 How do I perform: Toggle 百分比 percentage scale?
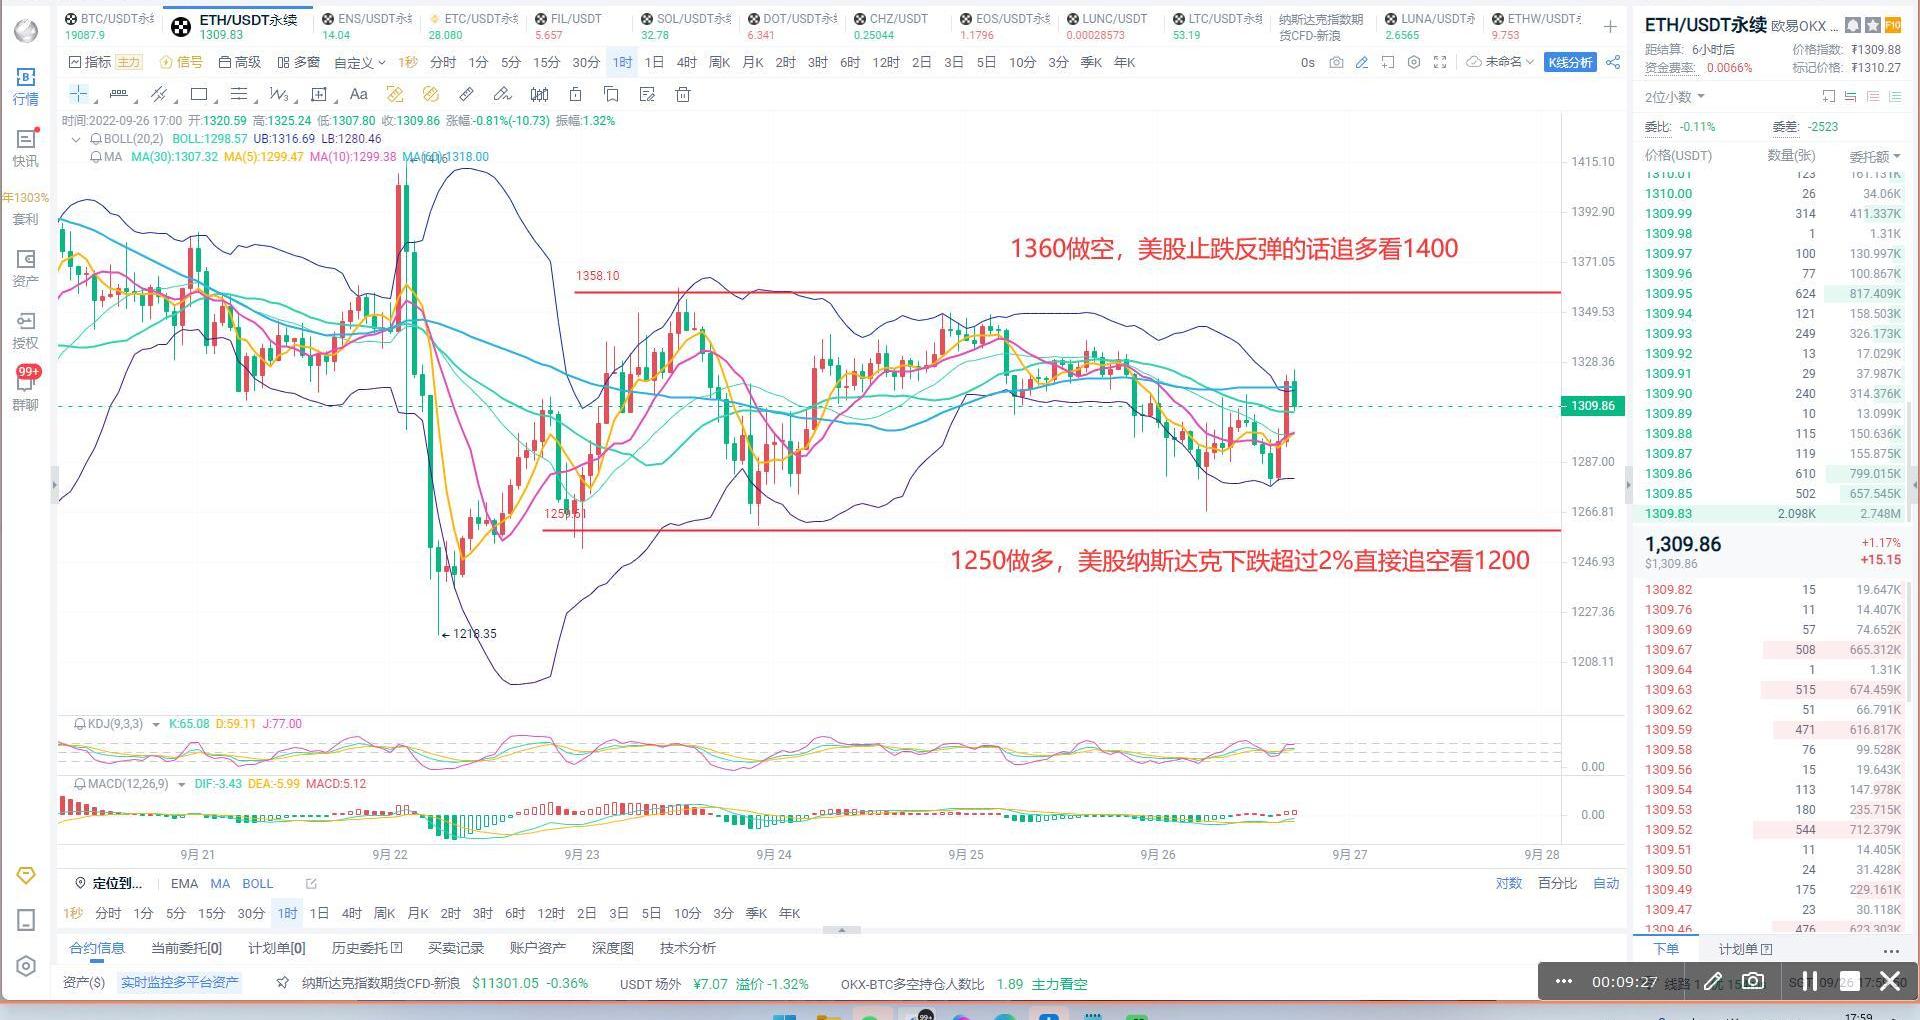pos(1557,883)
